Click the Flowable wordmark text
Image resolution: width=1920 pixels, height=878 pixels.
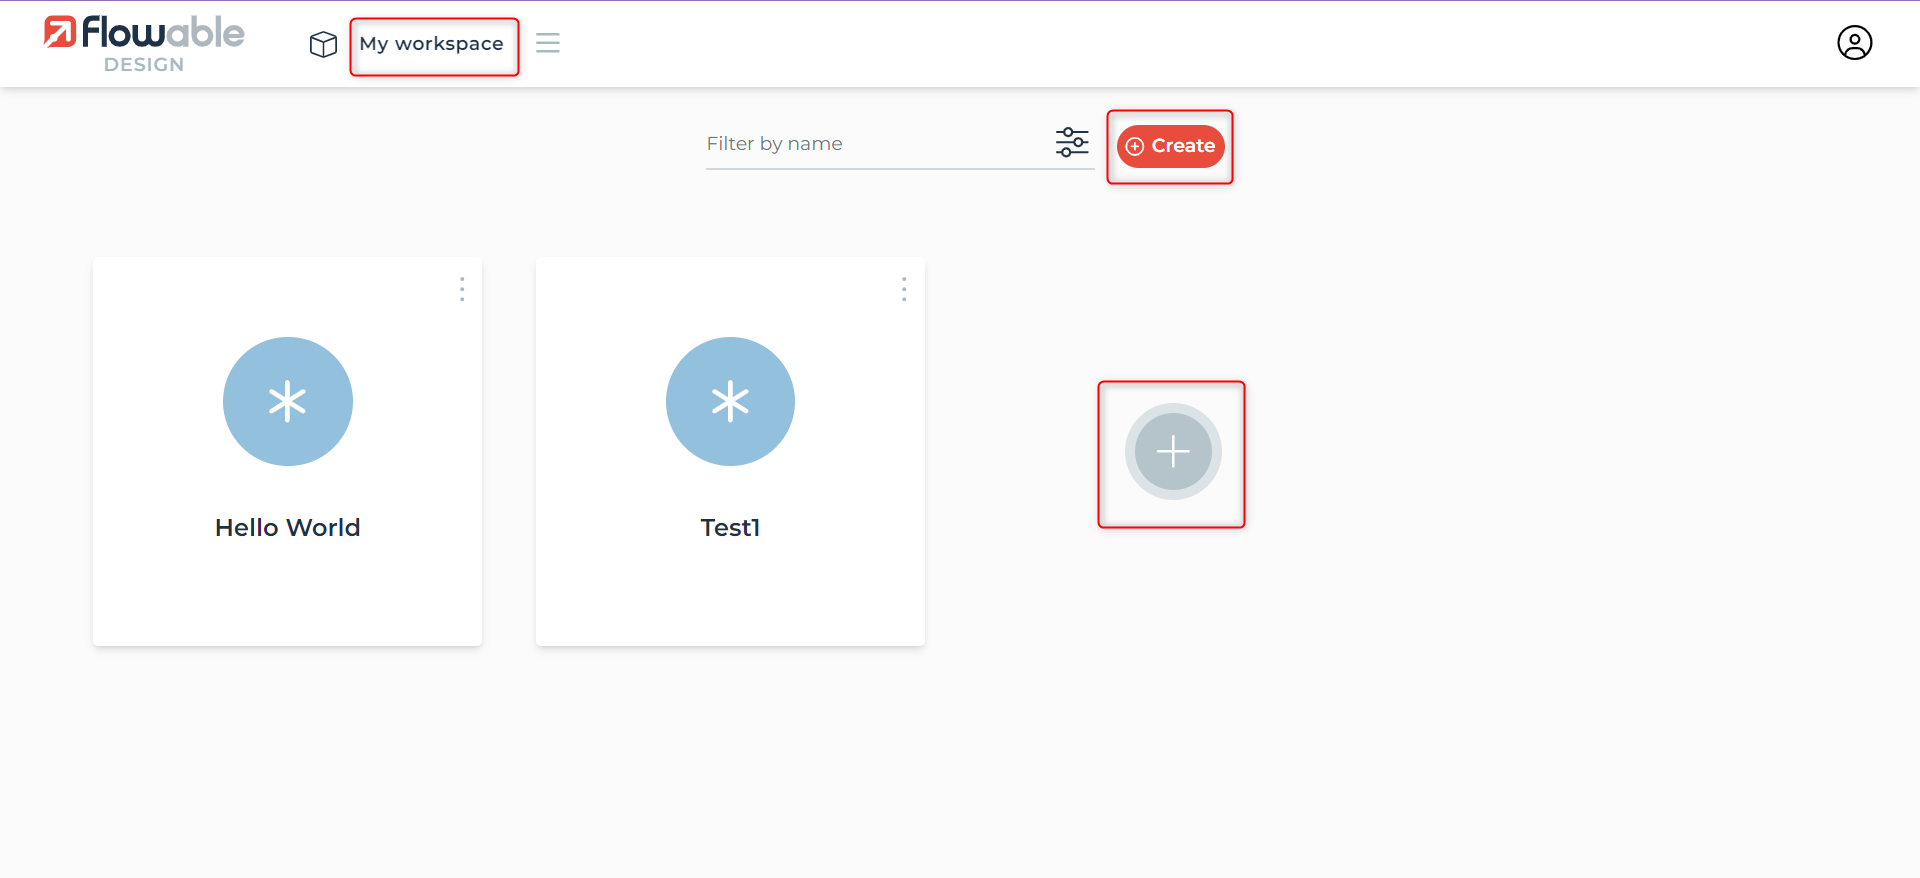tap(163, 32)
